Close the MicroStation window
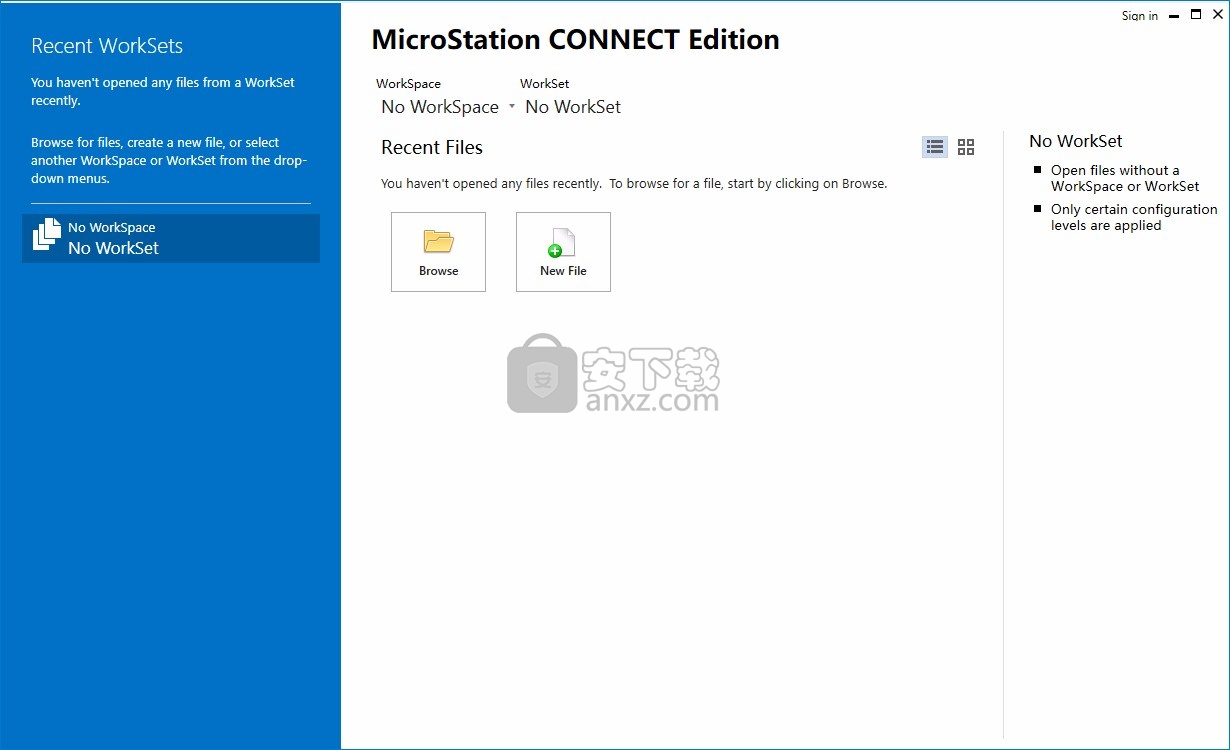Screen dimensions: 1230x750 [x=1218, y=15]
